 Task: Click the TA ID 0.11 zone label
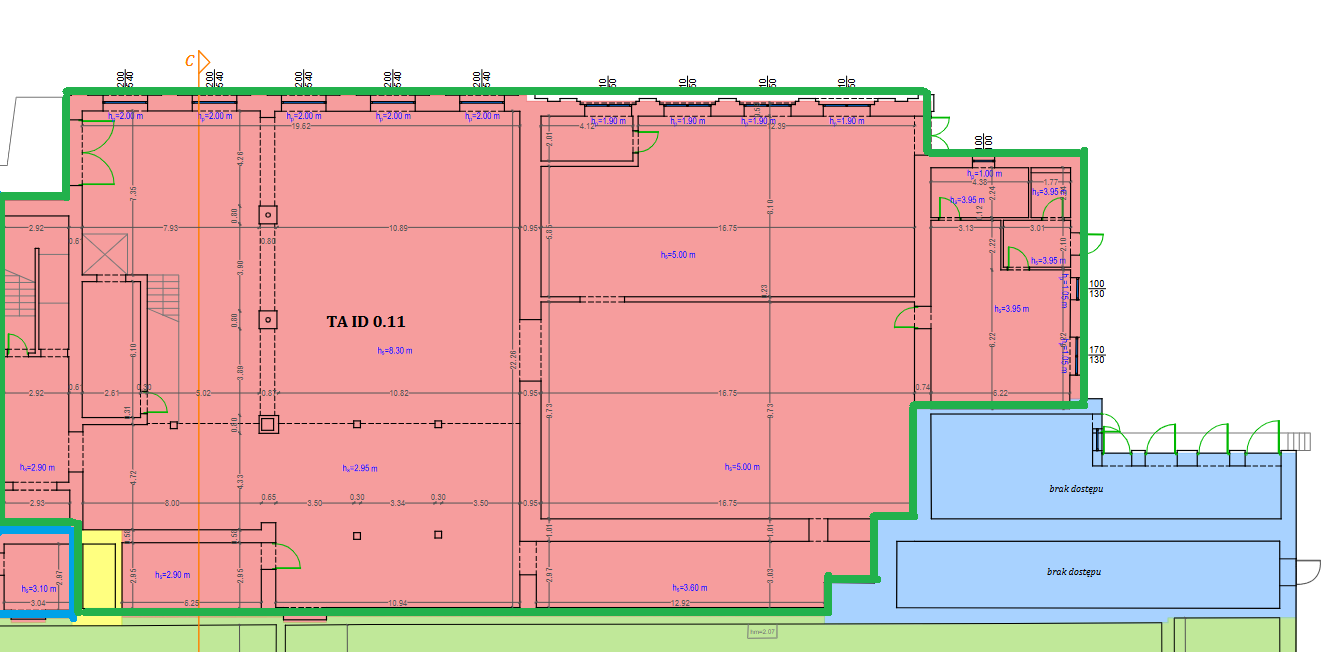pos(366,322)
